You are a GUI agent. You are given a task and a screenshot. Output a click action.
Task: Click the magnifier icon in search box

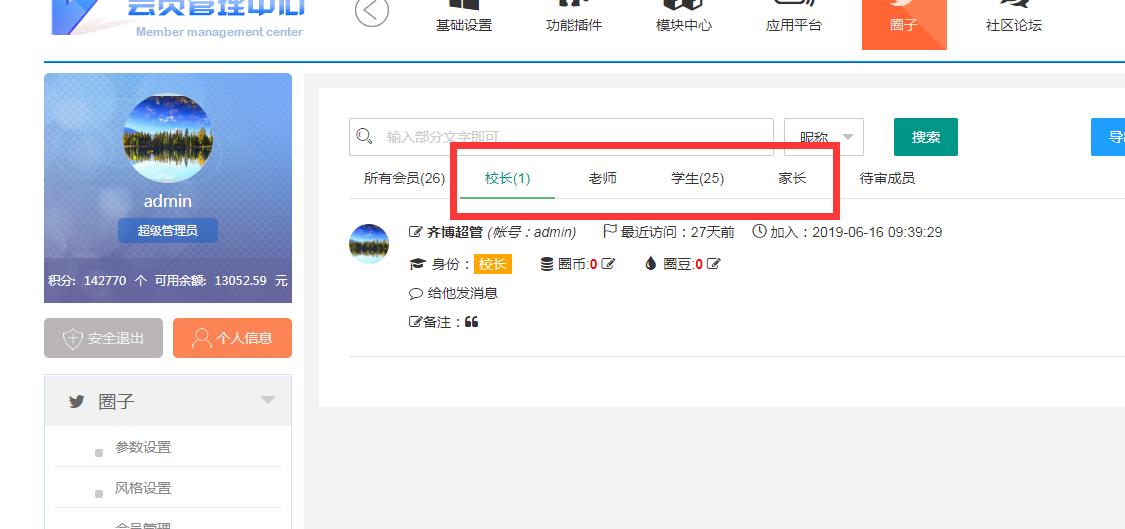point(365,136)
